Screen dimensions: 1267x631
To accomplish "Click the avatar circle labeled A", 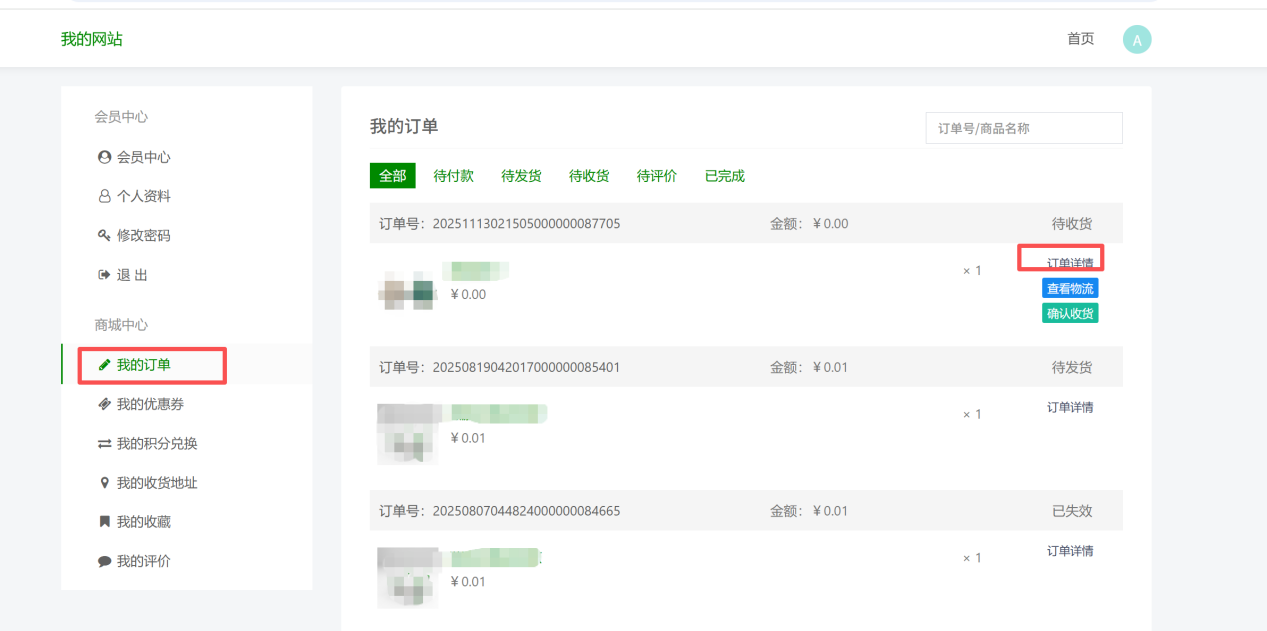I will 1137,39.
